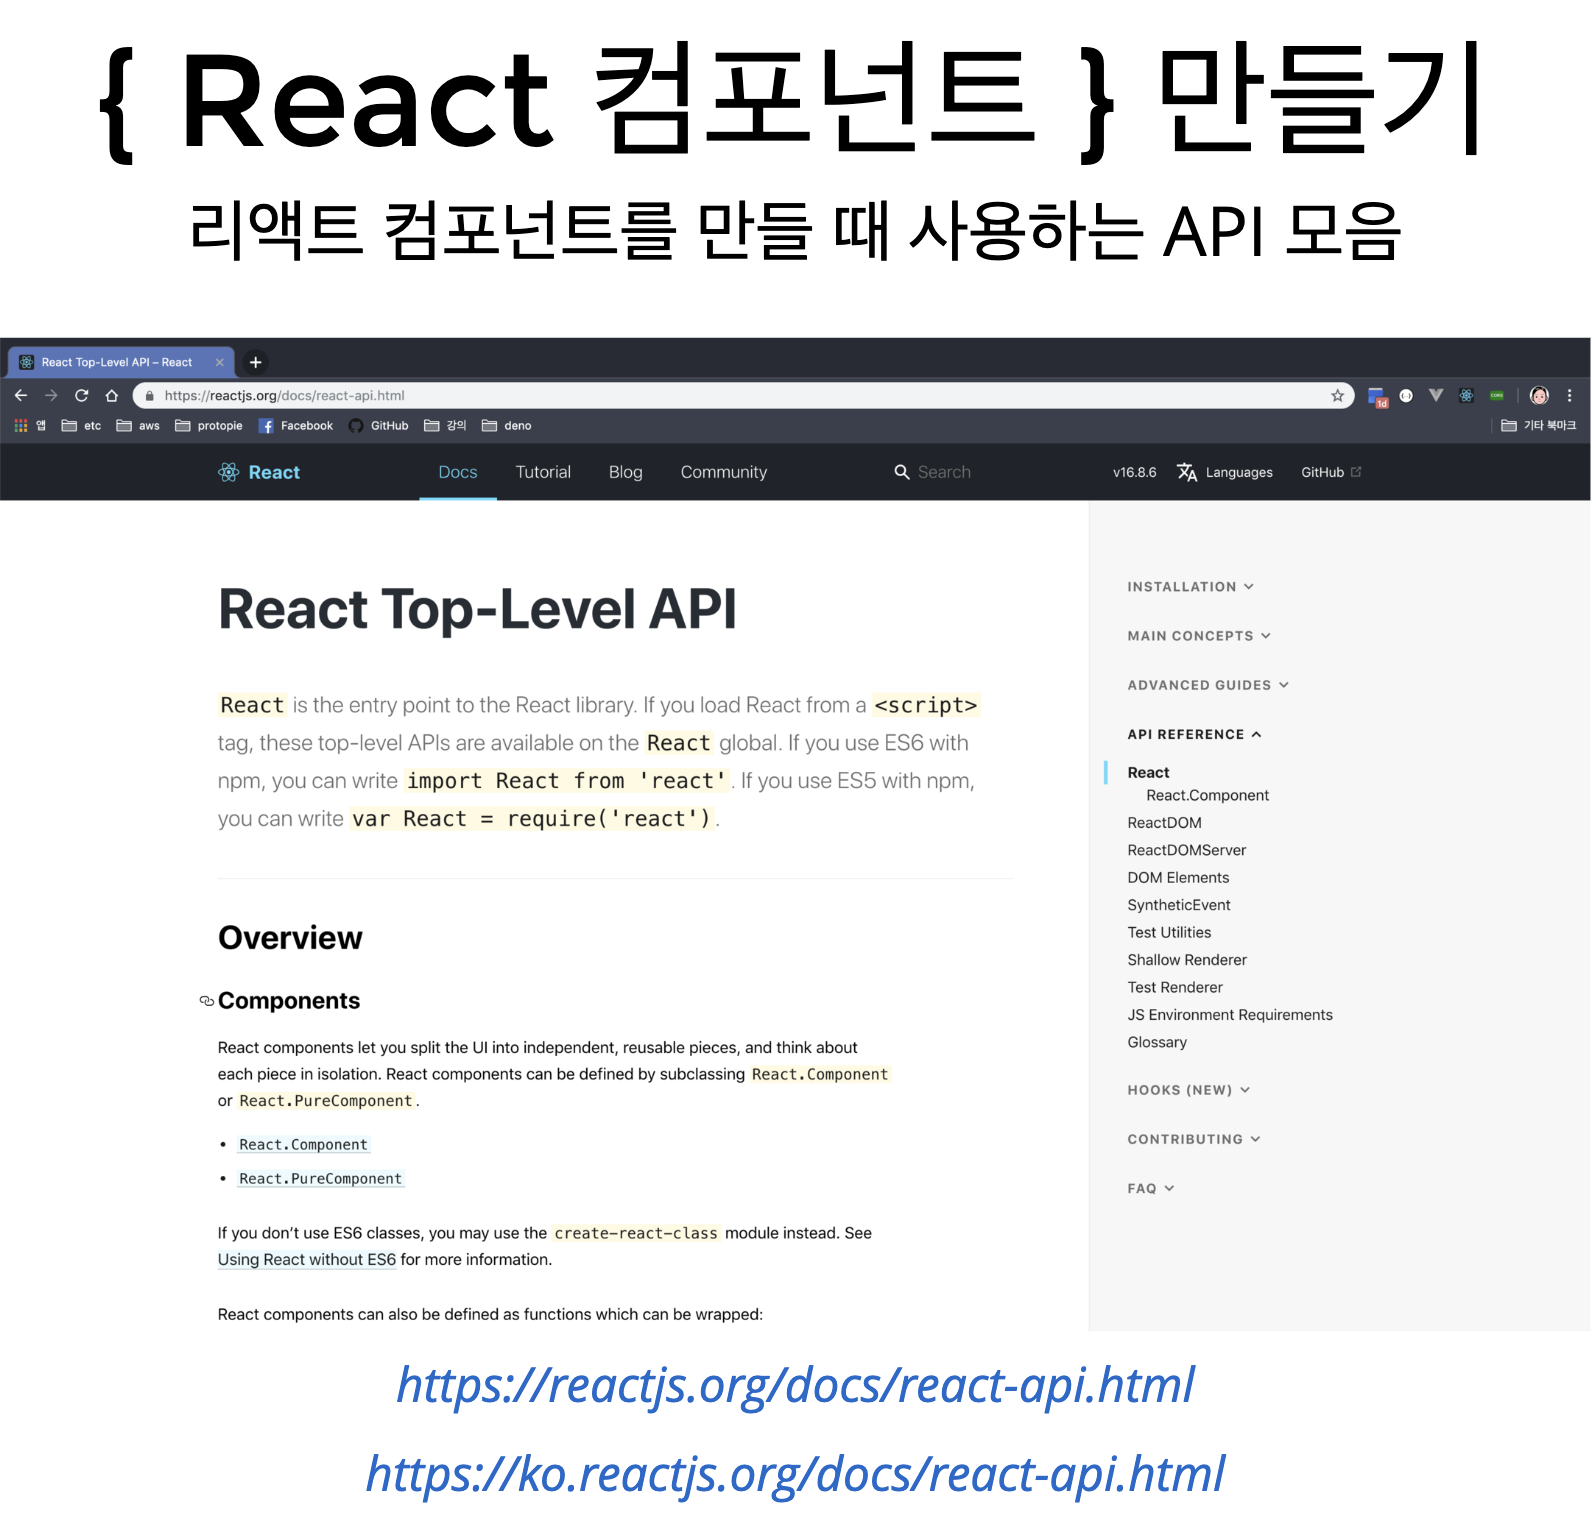Open GitHub link in site header
Viewport: 1592px width, 1528px height.
pos(1331,472)
